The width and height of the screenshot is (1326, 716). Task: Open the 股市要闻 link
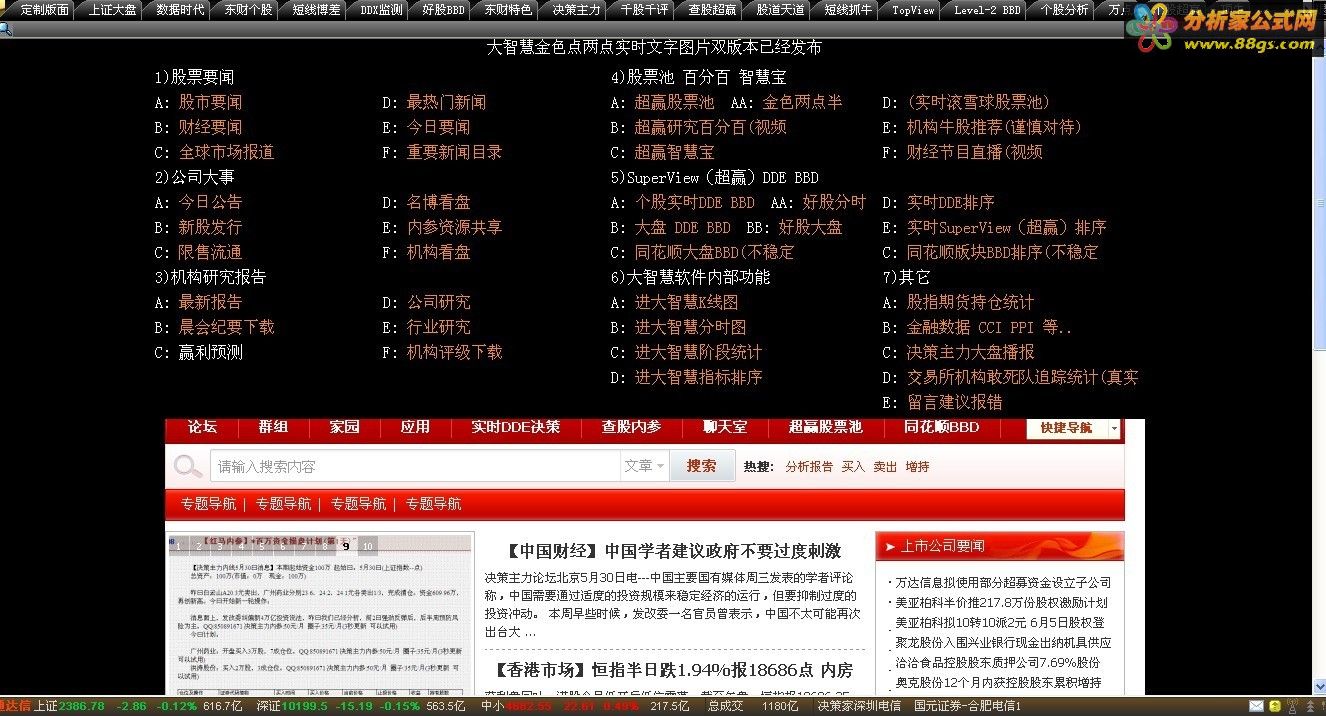tap(210, 102)
